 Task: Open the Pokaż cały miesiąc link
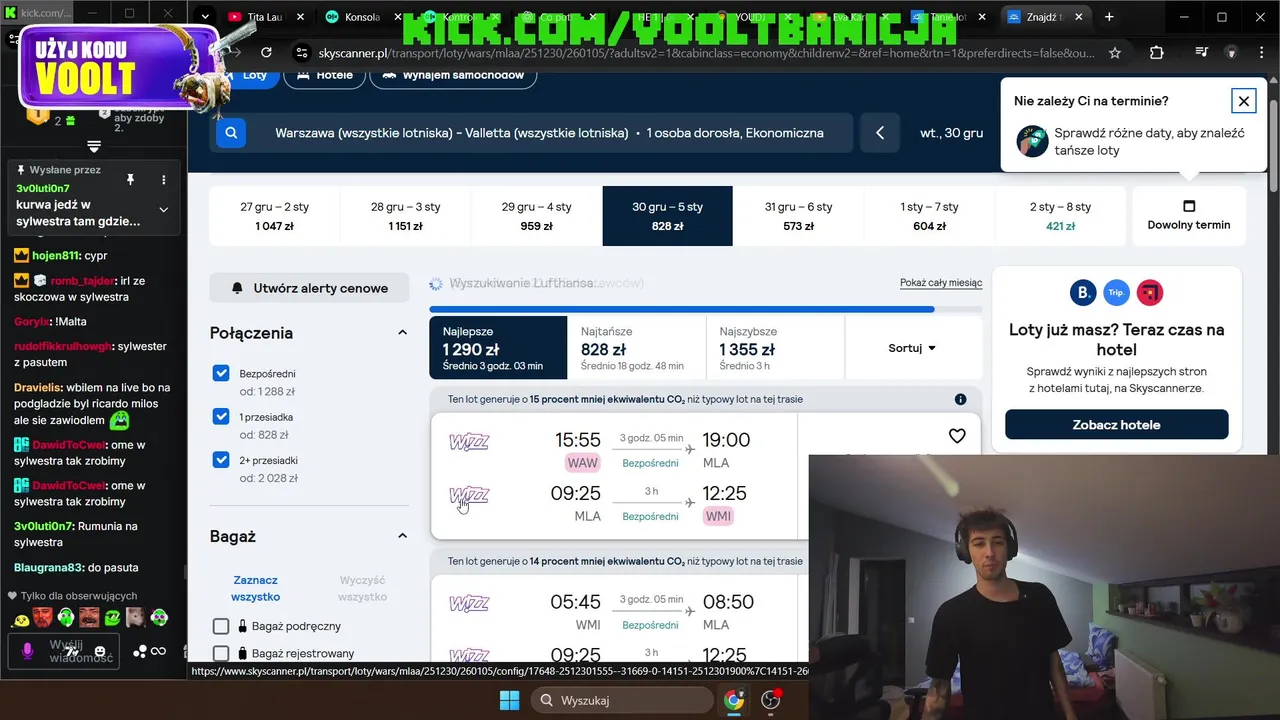941,283
